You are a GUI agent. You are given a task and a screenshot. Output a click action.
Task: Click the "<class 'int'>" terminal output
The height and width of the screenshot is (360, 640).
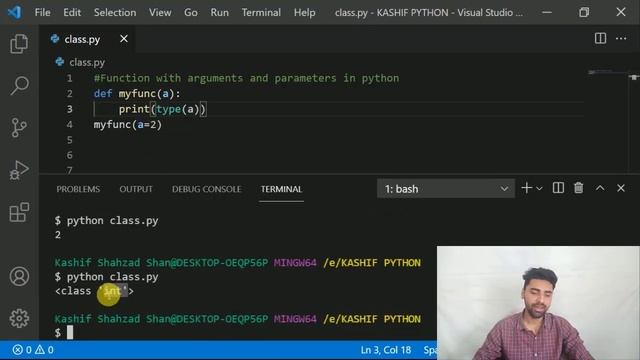94,291
